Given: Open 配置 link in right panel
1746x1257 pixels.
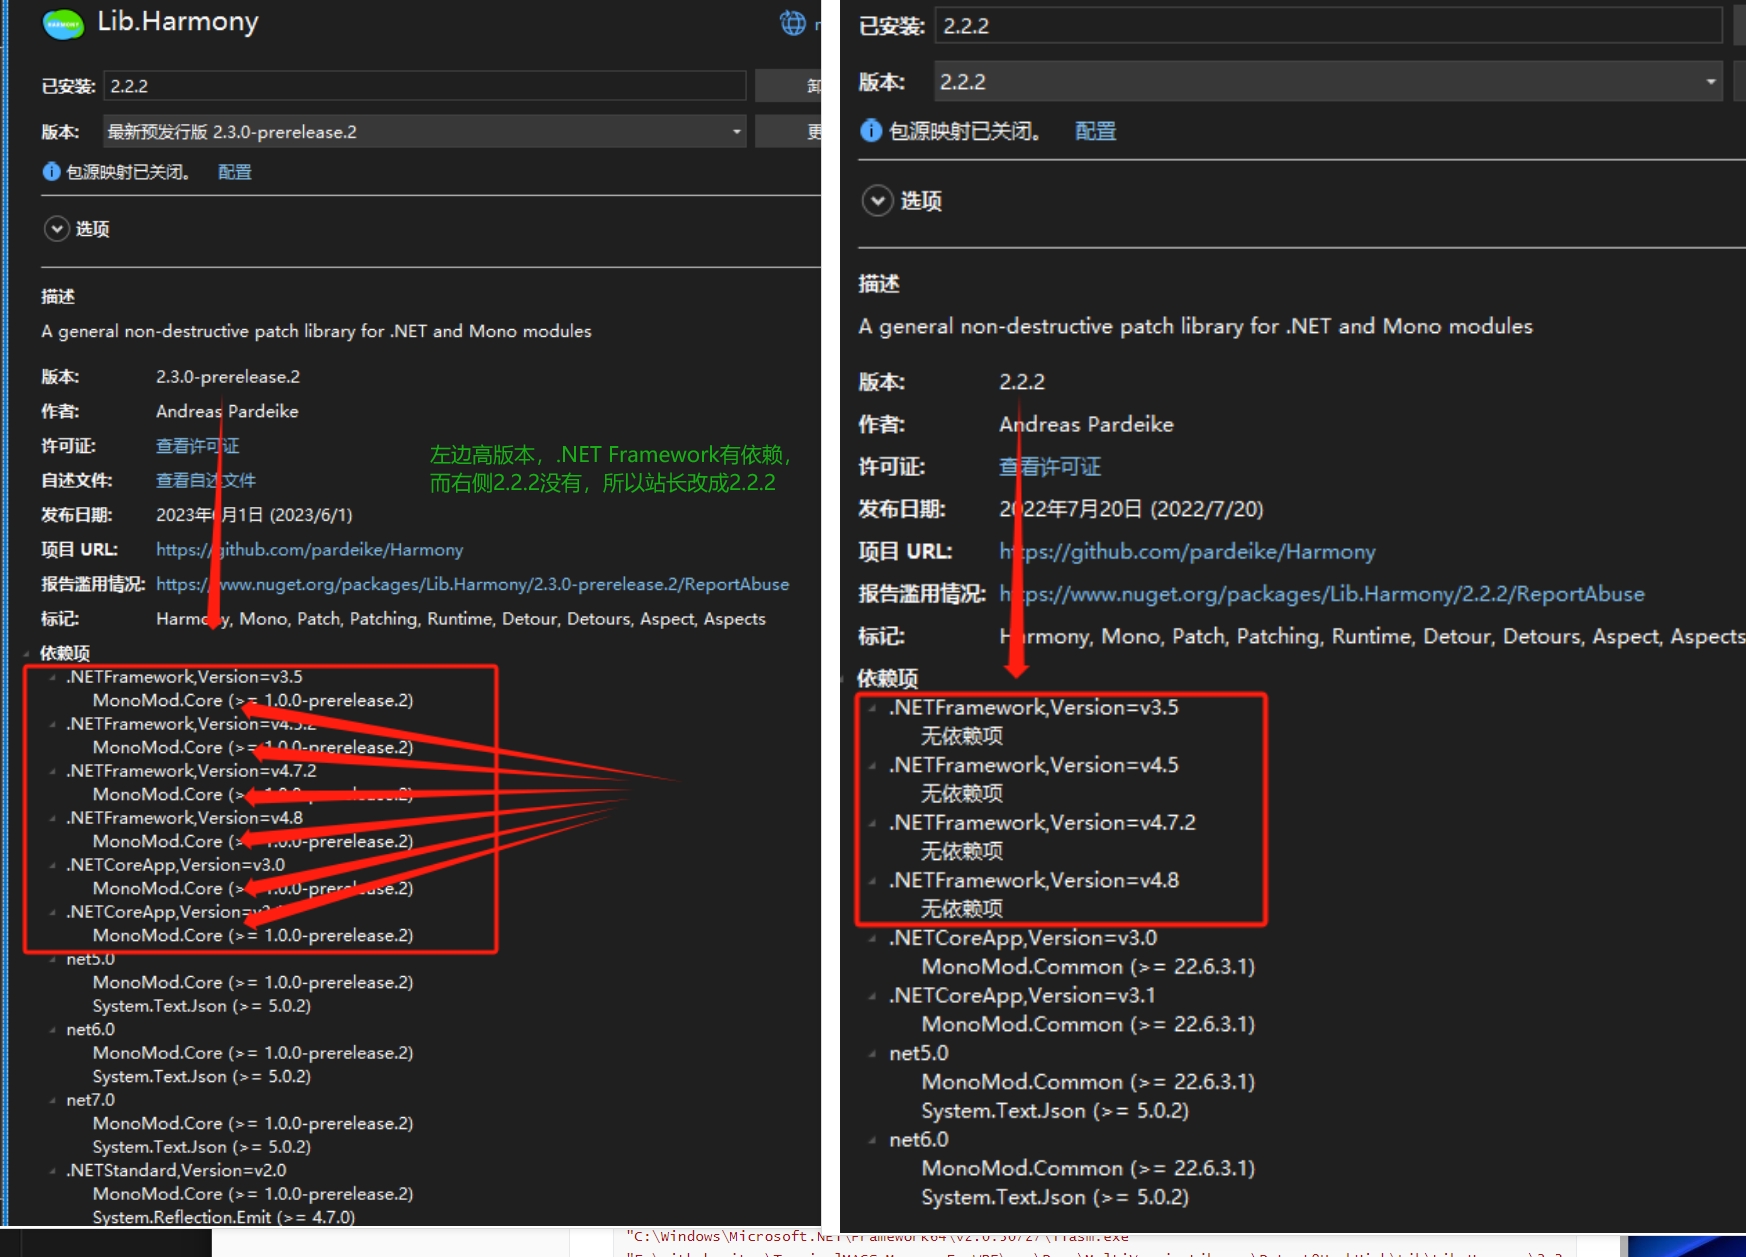Looking at the screenshot, I should [x=1095, y=131].
